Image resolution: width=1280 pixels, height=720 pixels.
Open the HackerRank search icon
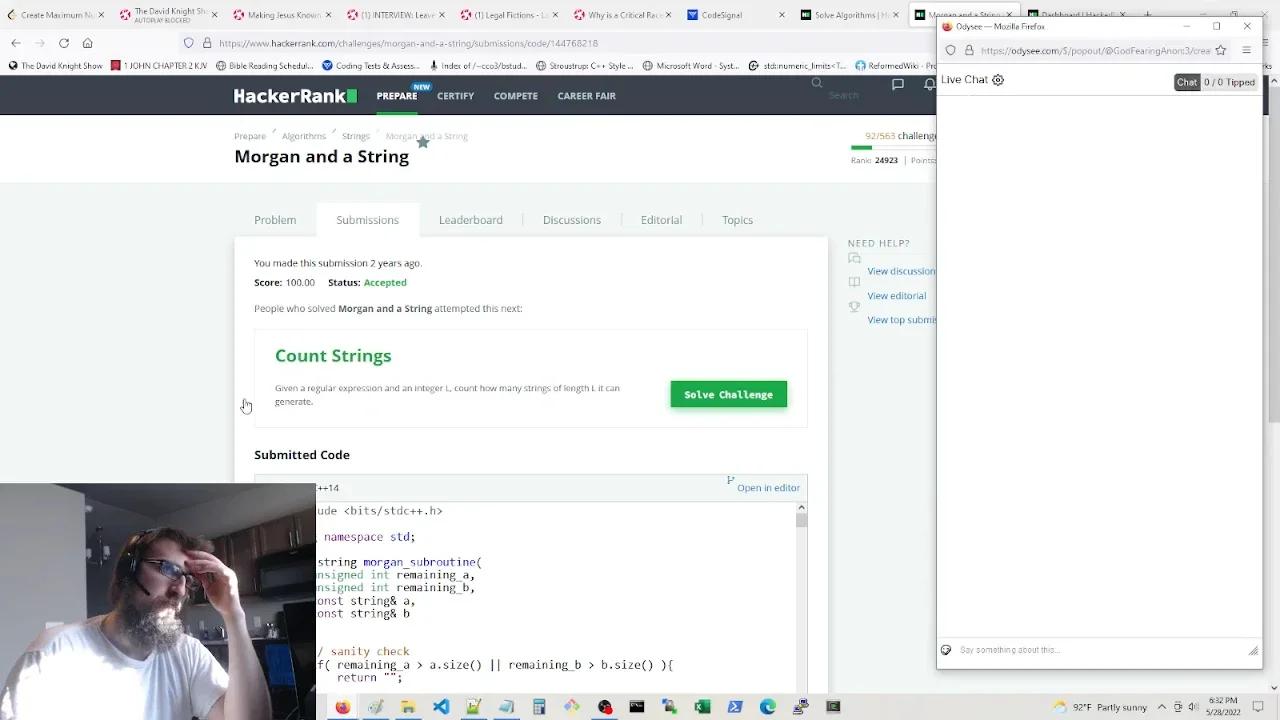click(817, 84)
